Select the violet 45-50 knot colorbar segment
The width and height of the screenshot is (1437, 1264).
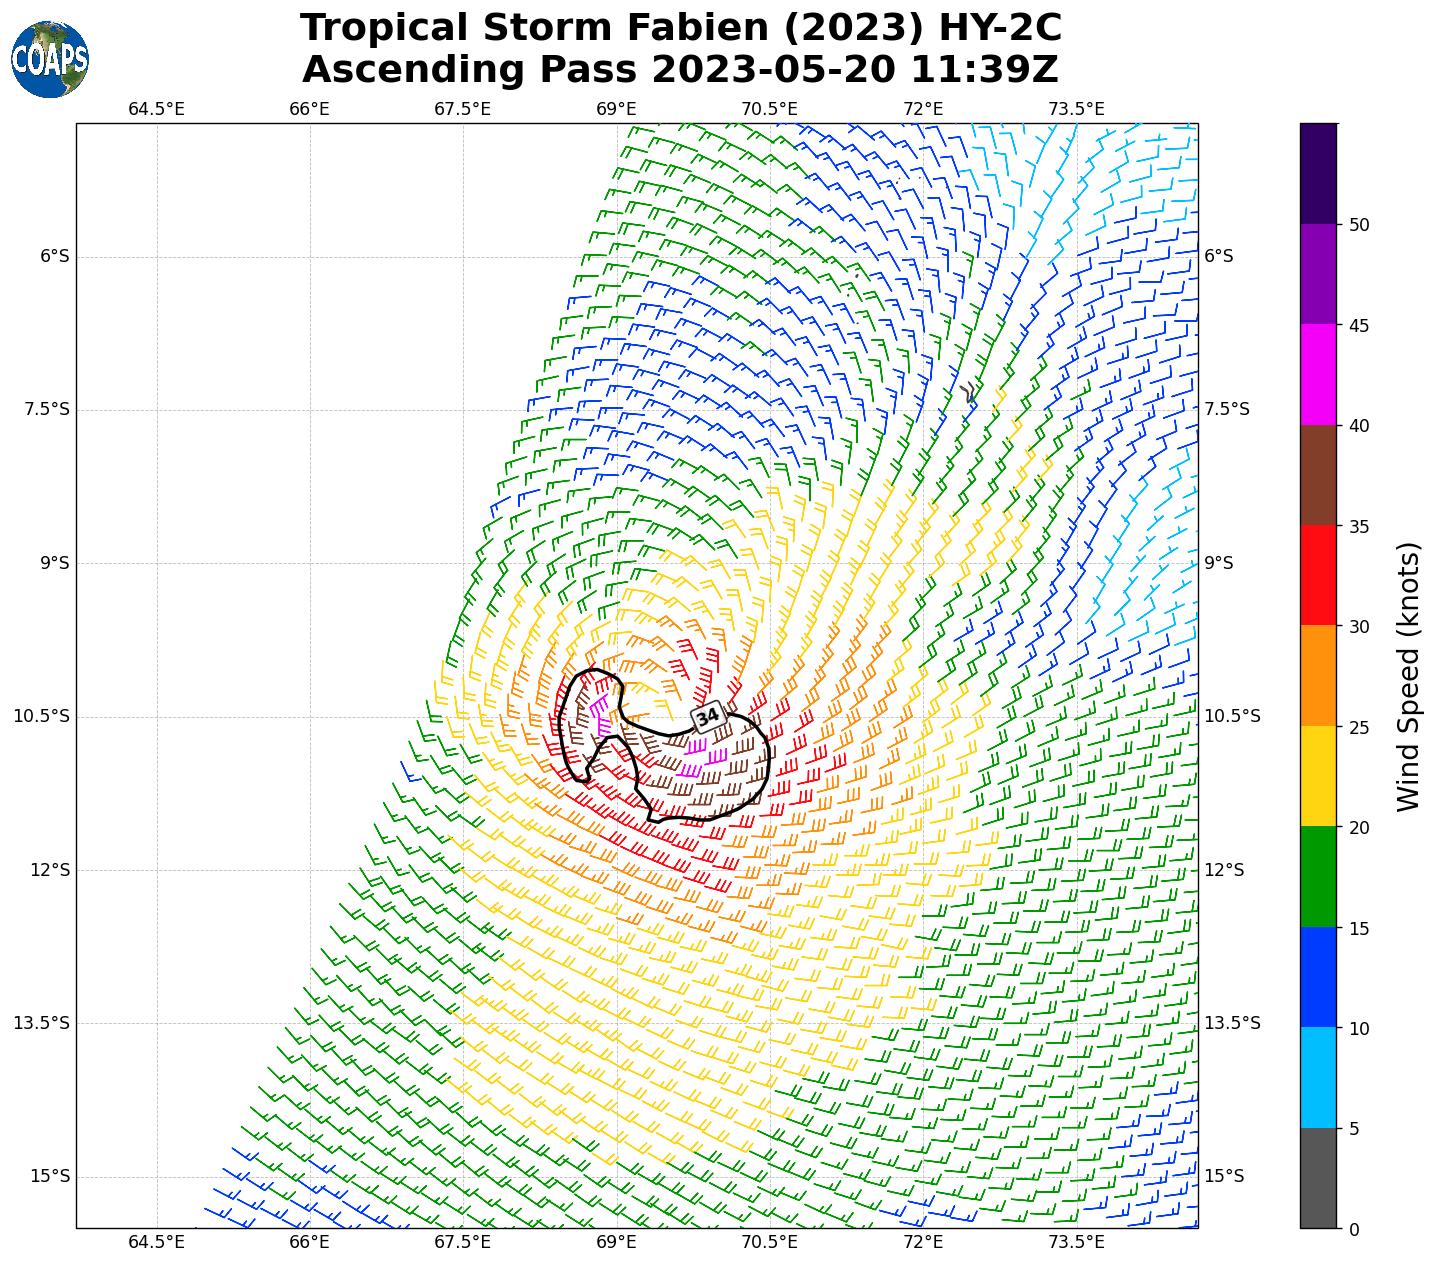[x=1318, y=274]
